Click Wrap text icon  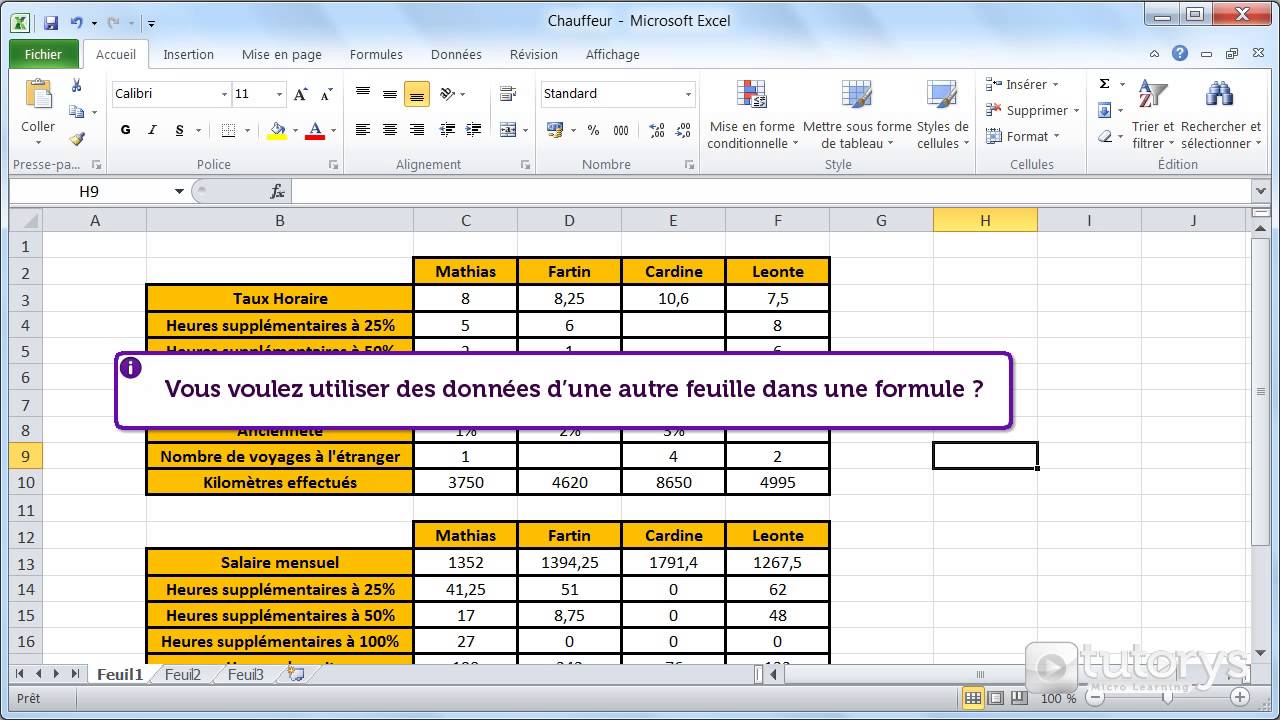(508, 94)
